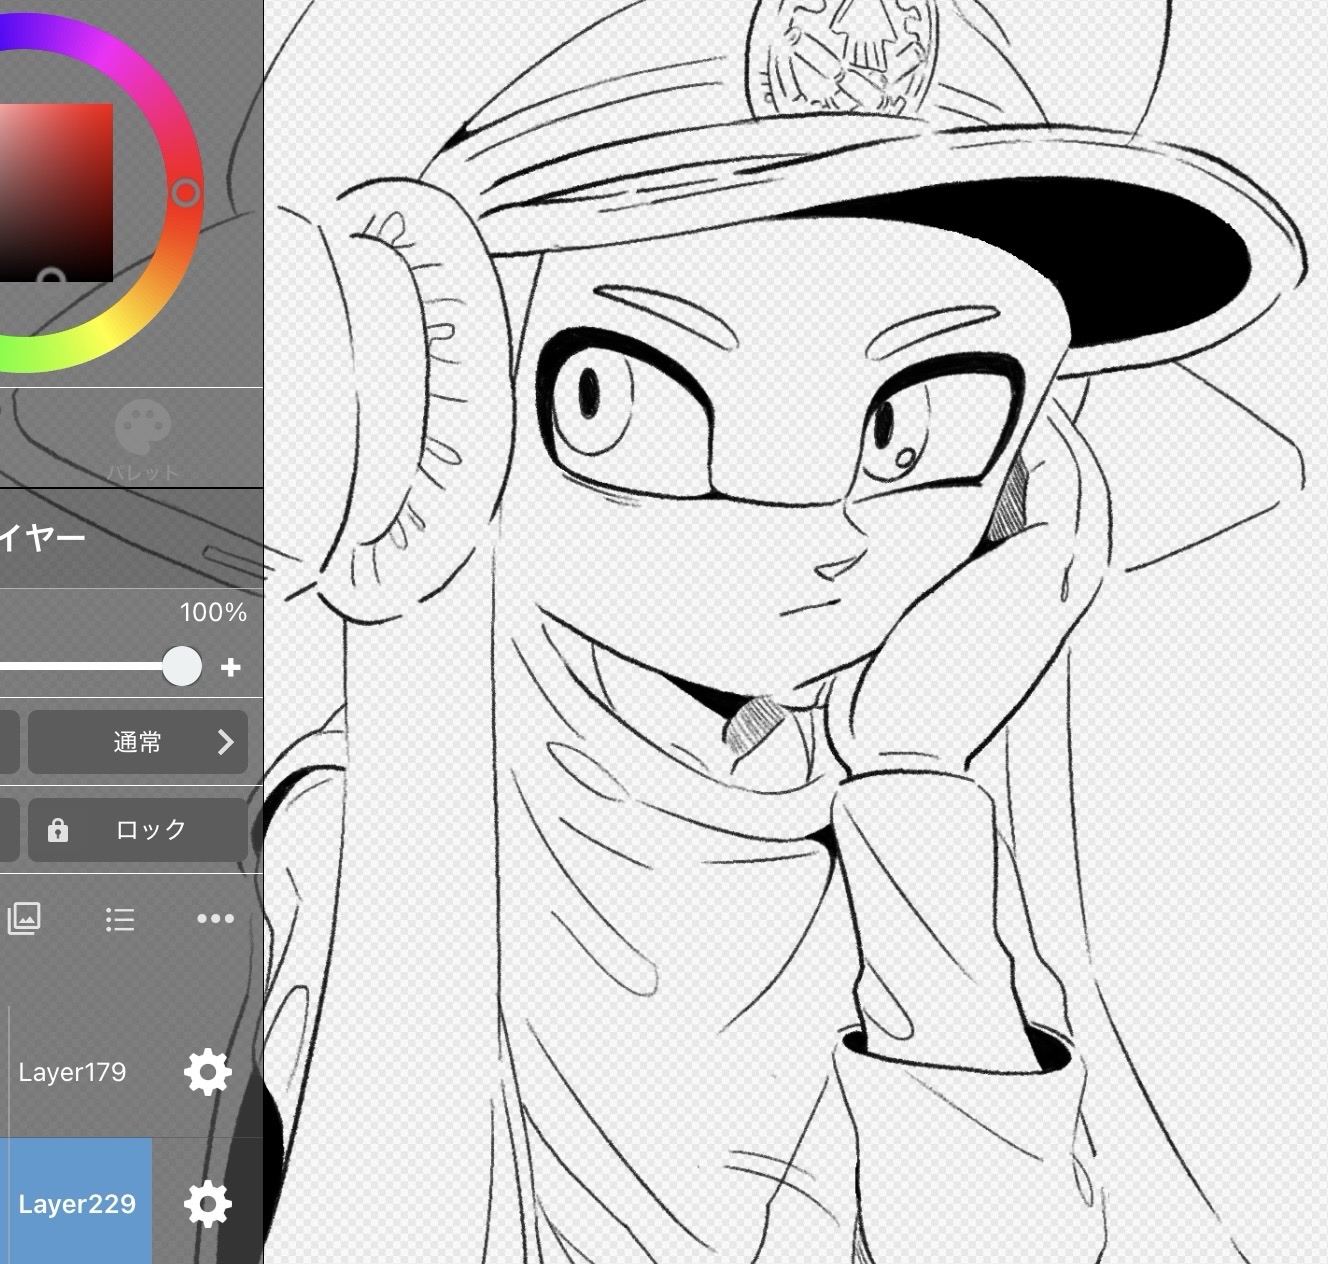Click the plus button beside opacity slider

pyautogui.click(x=231, y=667)
